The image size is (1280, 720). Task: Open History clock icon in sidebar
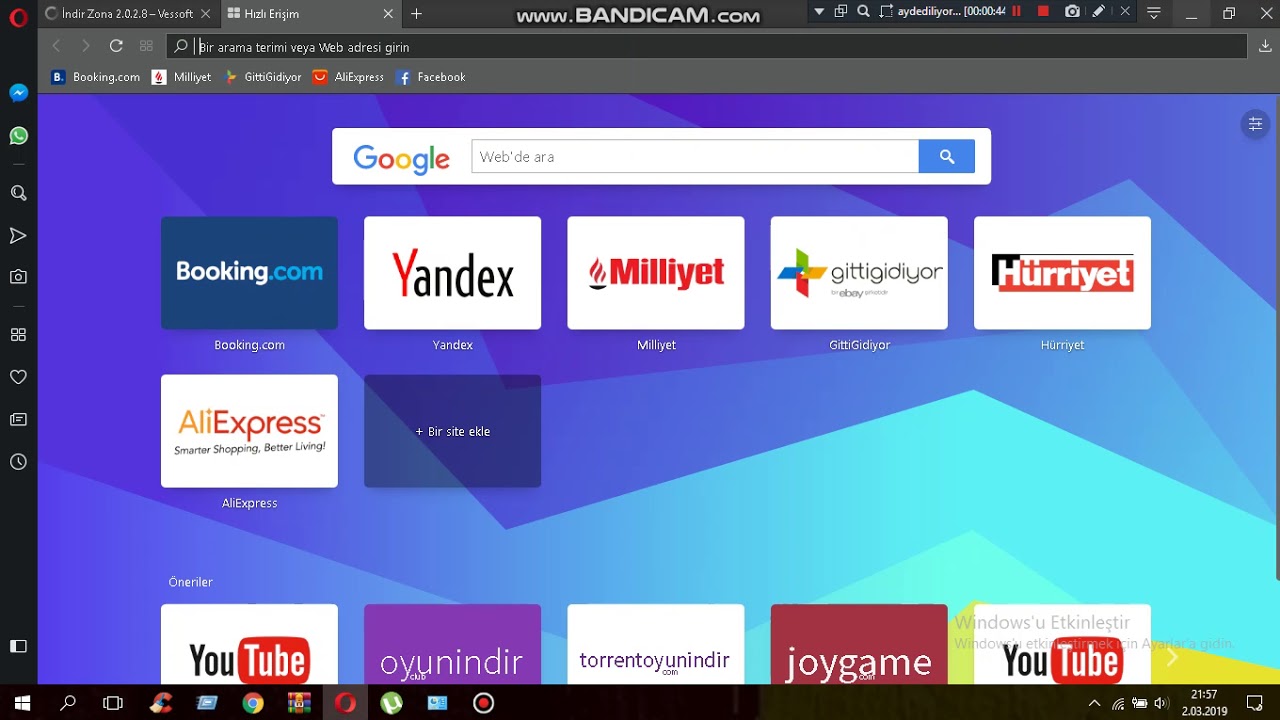coord(18,462)
